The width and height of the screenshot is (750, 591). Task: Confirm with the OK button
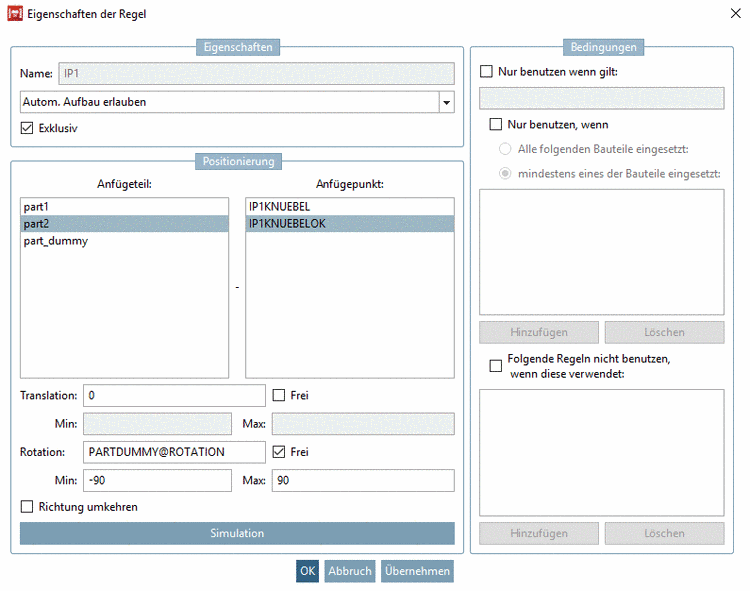tap(307, 571)
